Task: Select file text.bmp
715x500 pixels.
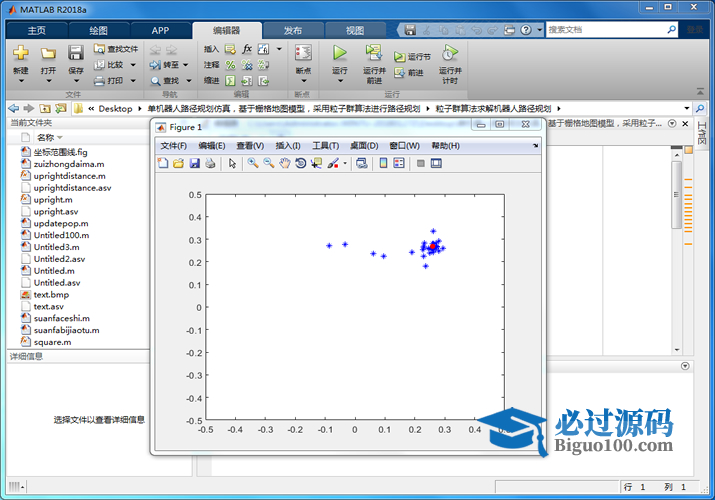Action: (51, 294)
